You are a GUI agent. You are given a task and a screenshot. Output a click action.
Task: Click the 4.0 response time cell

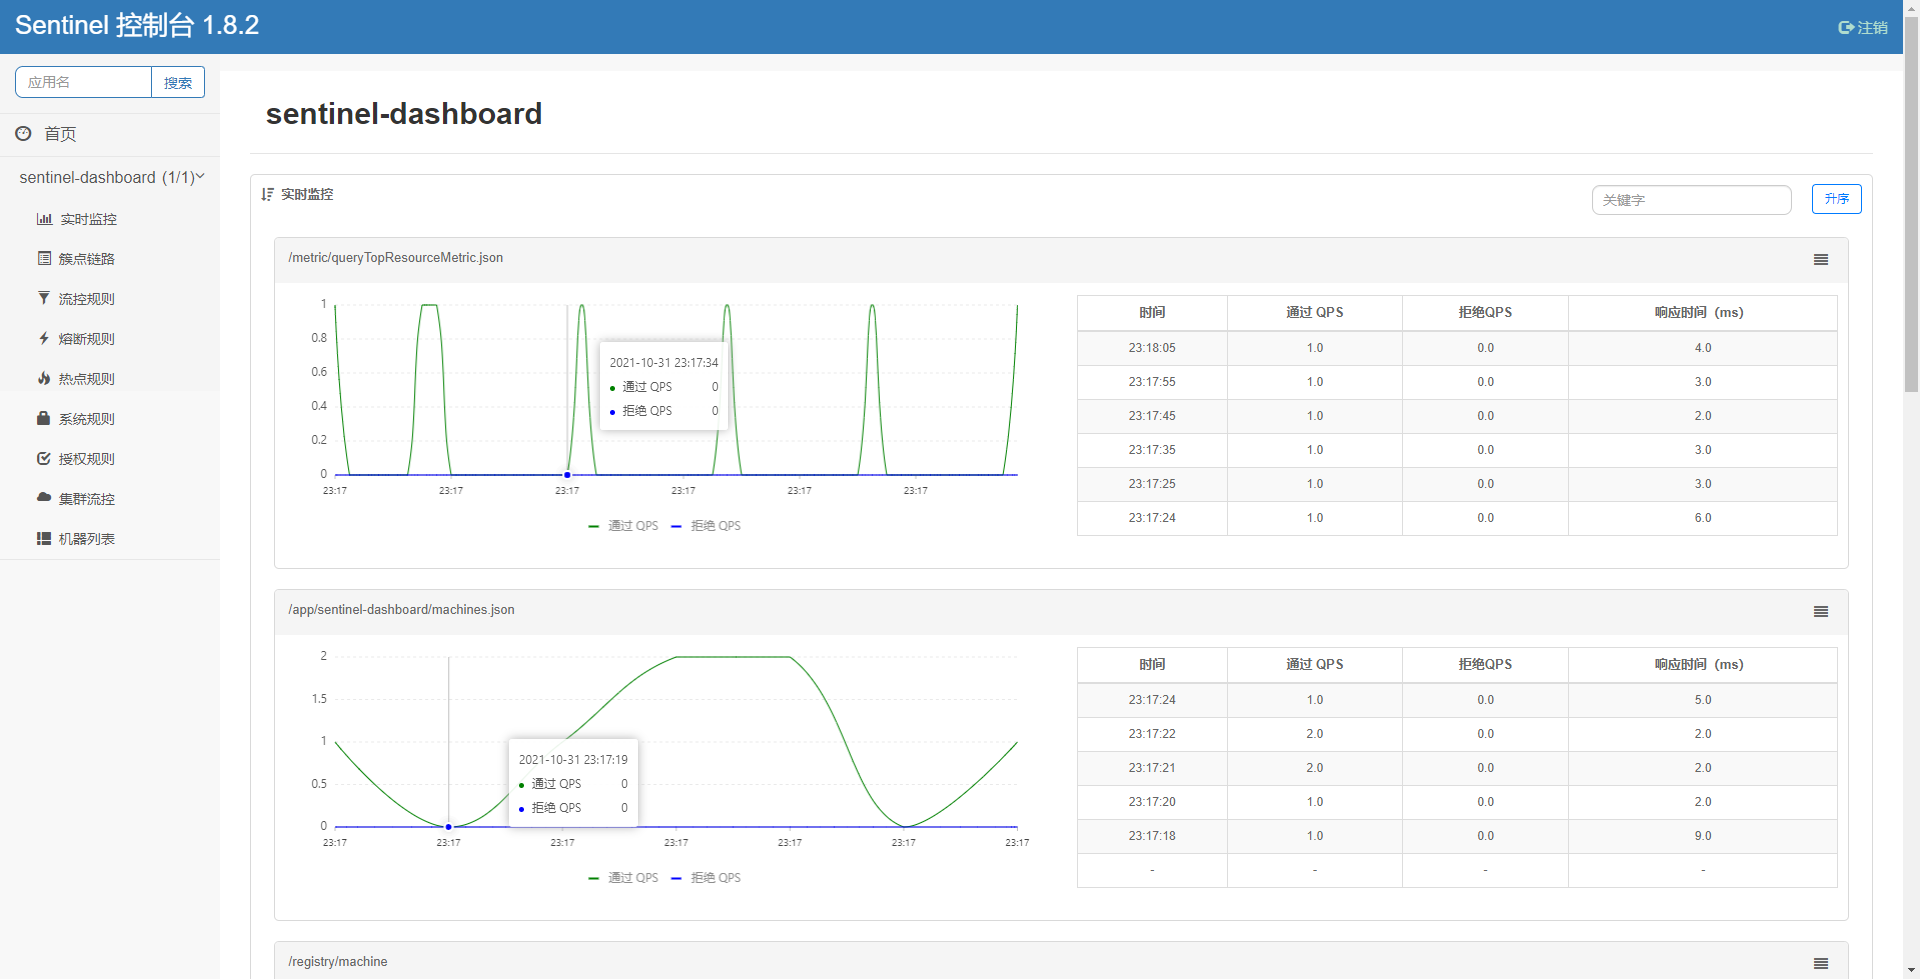pos(1703,348)
